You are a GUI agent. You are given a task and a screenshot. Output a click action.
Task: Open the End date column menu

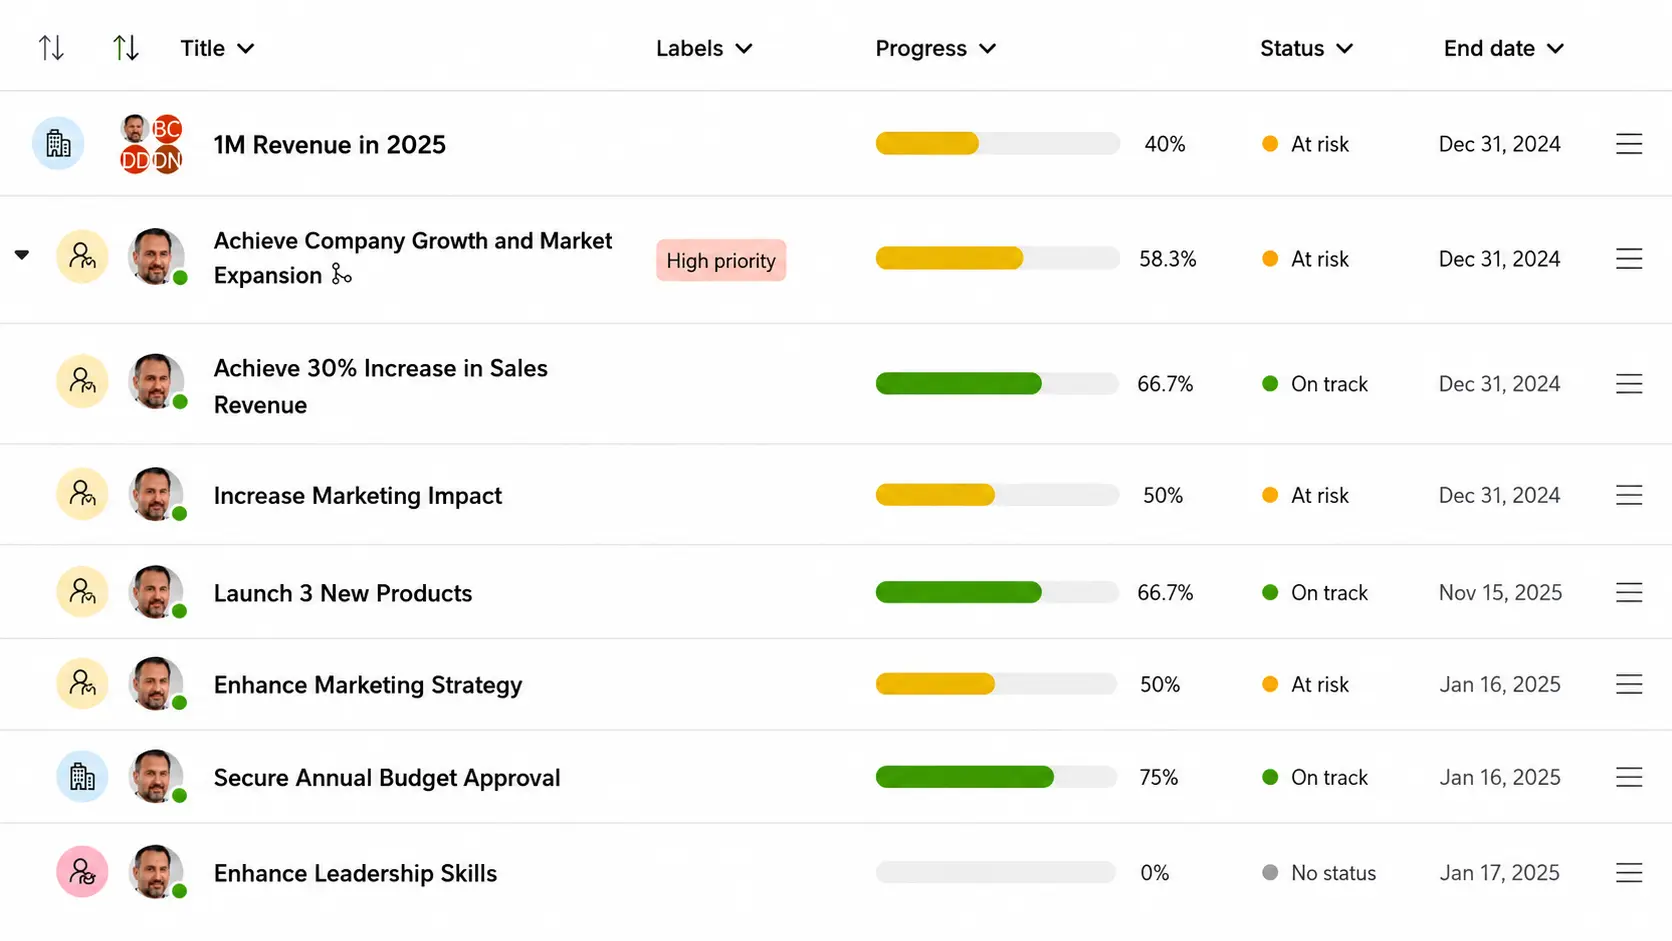click(1504, 48)
